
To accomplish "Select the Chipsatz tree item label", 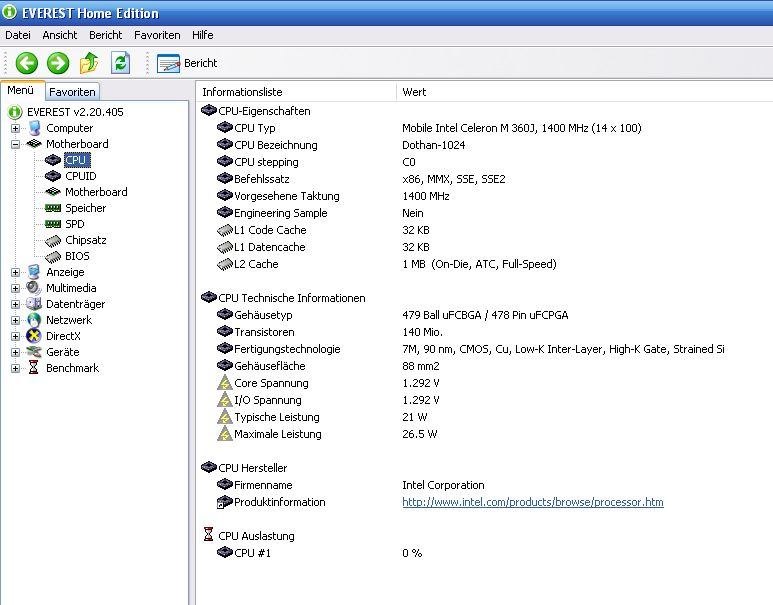I will 86,240.
